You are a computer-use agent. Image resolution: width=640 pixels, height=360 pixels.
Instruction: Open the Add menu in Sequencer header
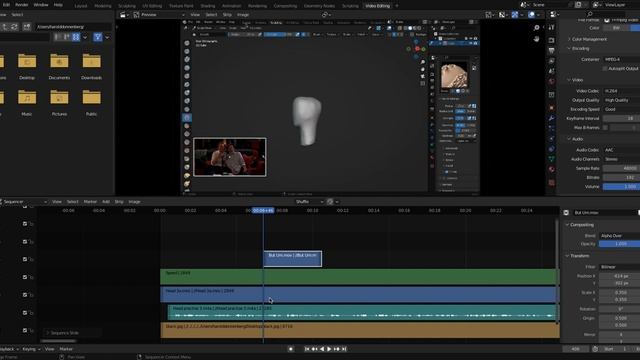click(106, 202)
